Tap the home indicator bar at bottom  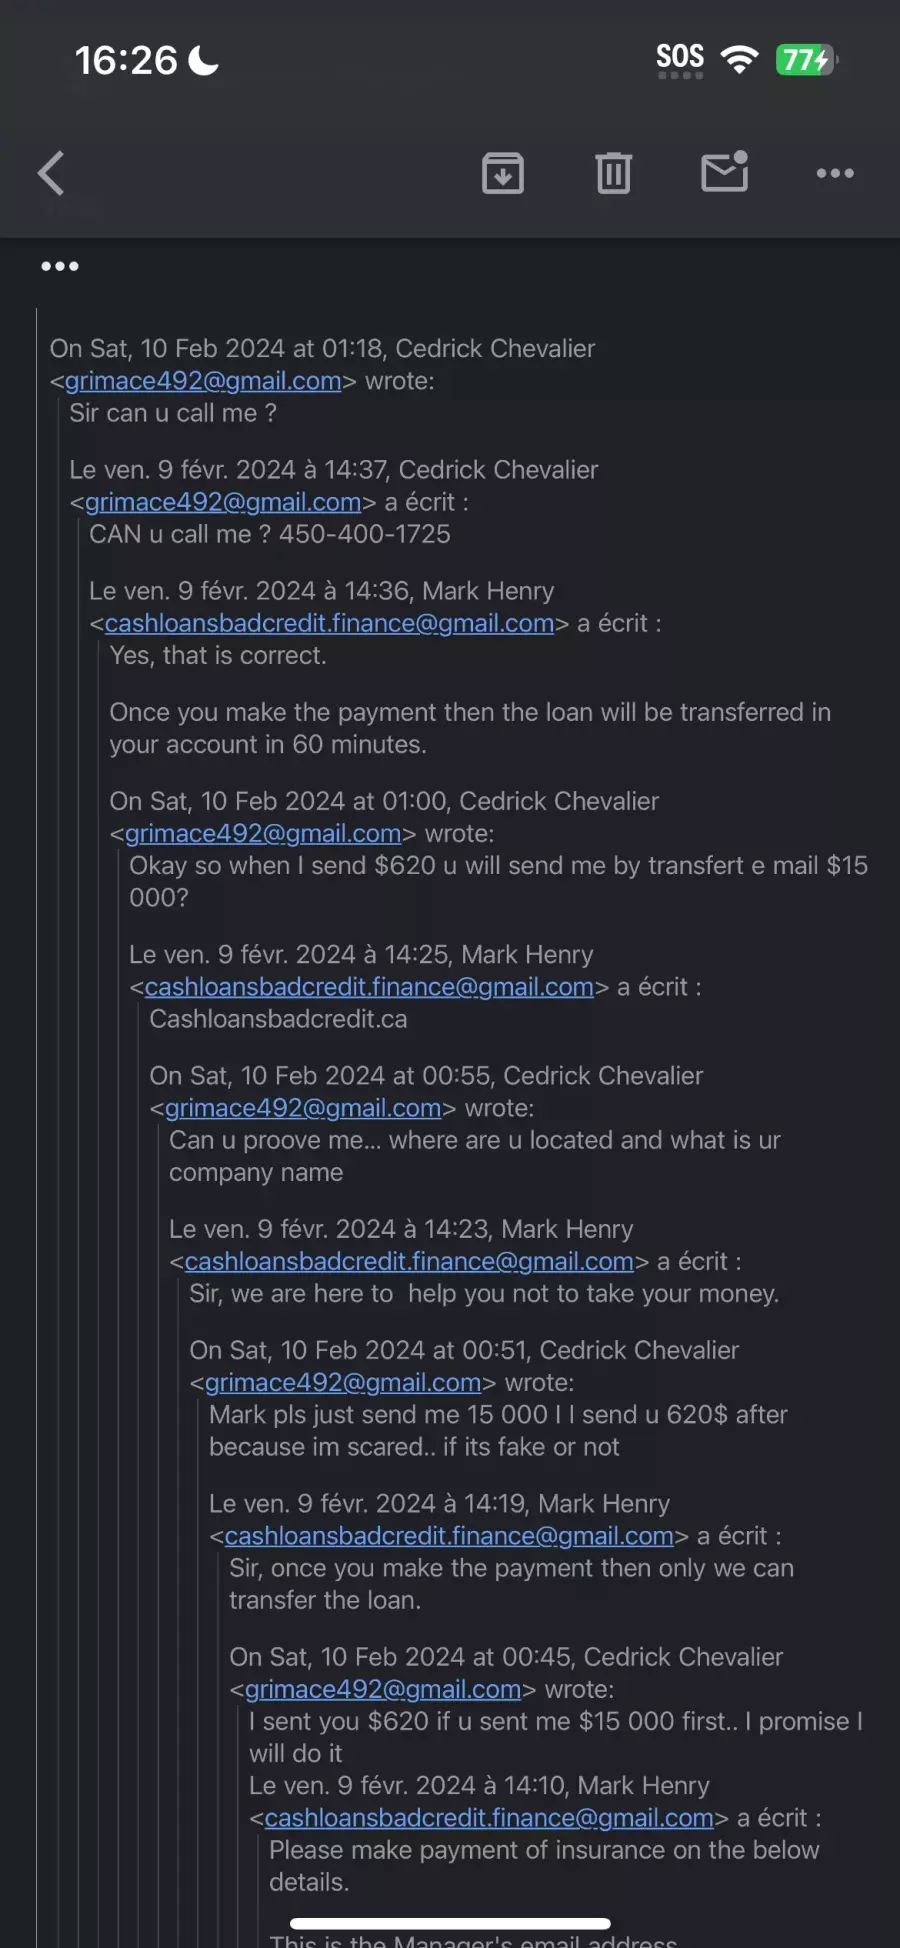450,1923
